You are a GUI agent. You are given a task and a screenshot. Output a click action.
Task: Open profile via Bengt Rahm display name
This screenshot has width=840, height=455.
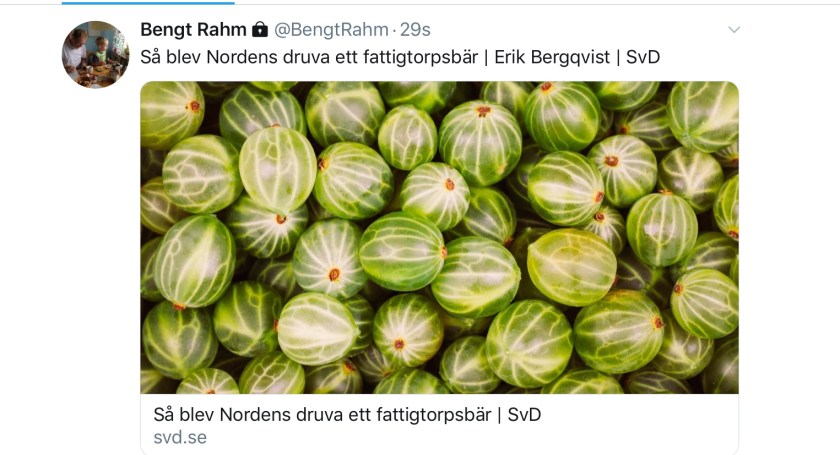[x=193, y=29]
